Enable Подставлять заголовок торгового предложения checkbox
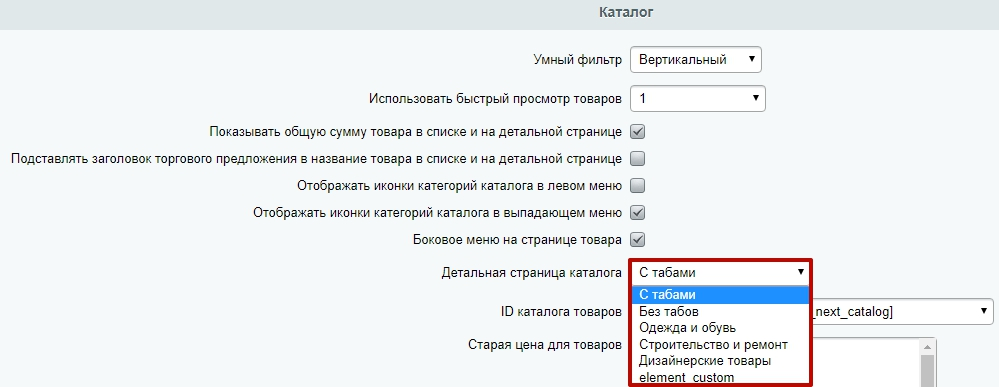The height and width of the screenshot is (387, 999). click(x=638, y=158)
